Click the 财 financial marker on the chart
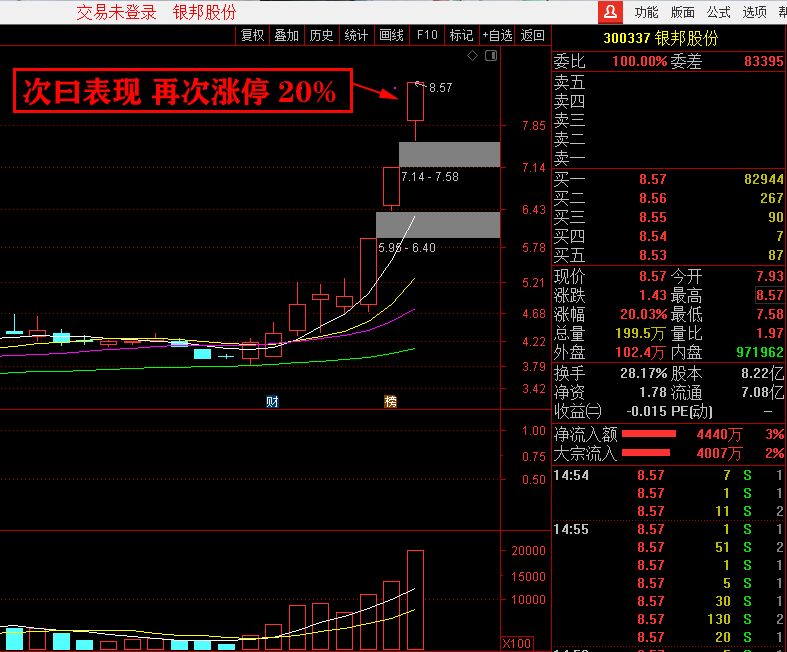The width and height of the screenshot is (787, 652). (272, 401)
